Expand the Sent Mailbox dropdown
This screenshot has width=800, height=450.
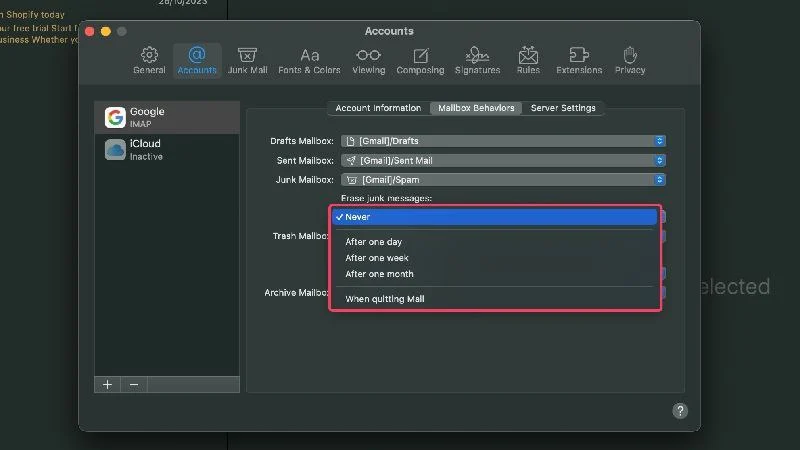click(503, 160)
